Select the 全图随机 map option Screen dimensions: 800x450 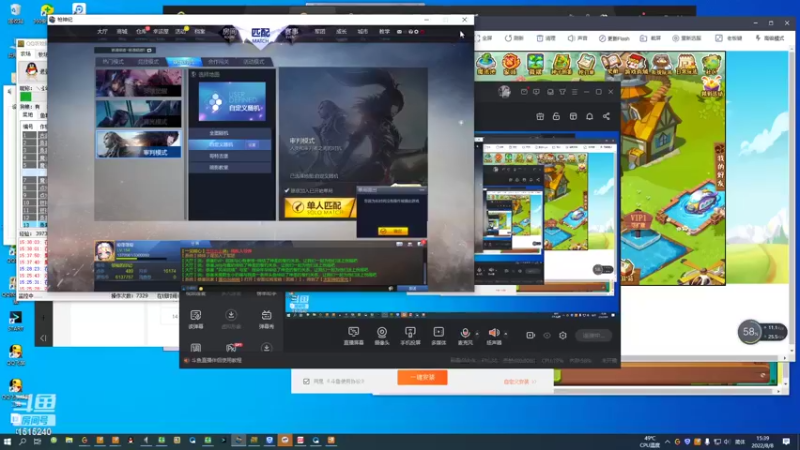[x=230, y=133]
